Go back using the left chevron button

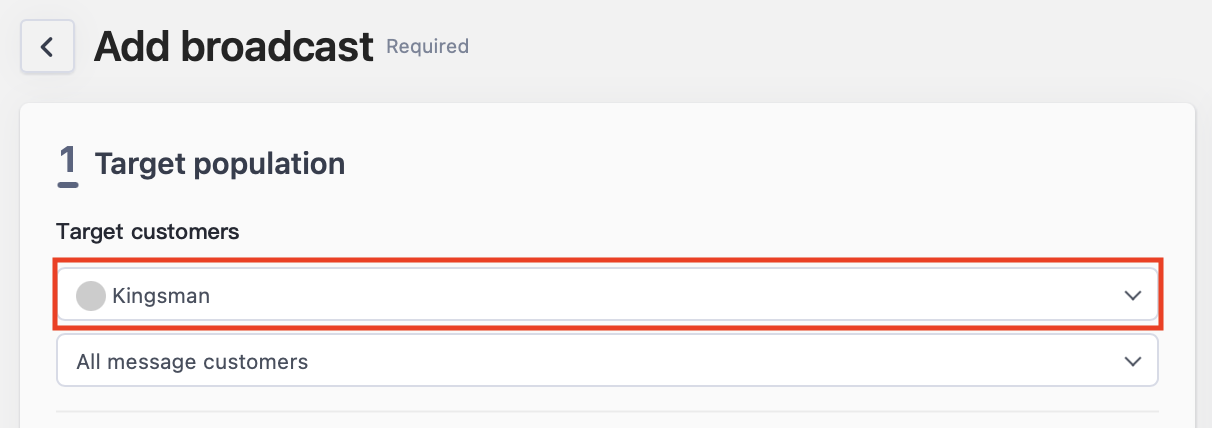pos(47,47)
